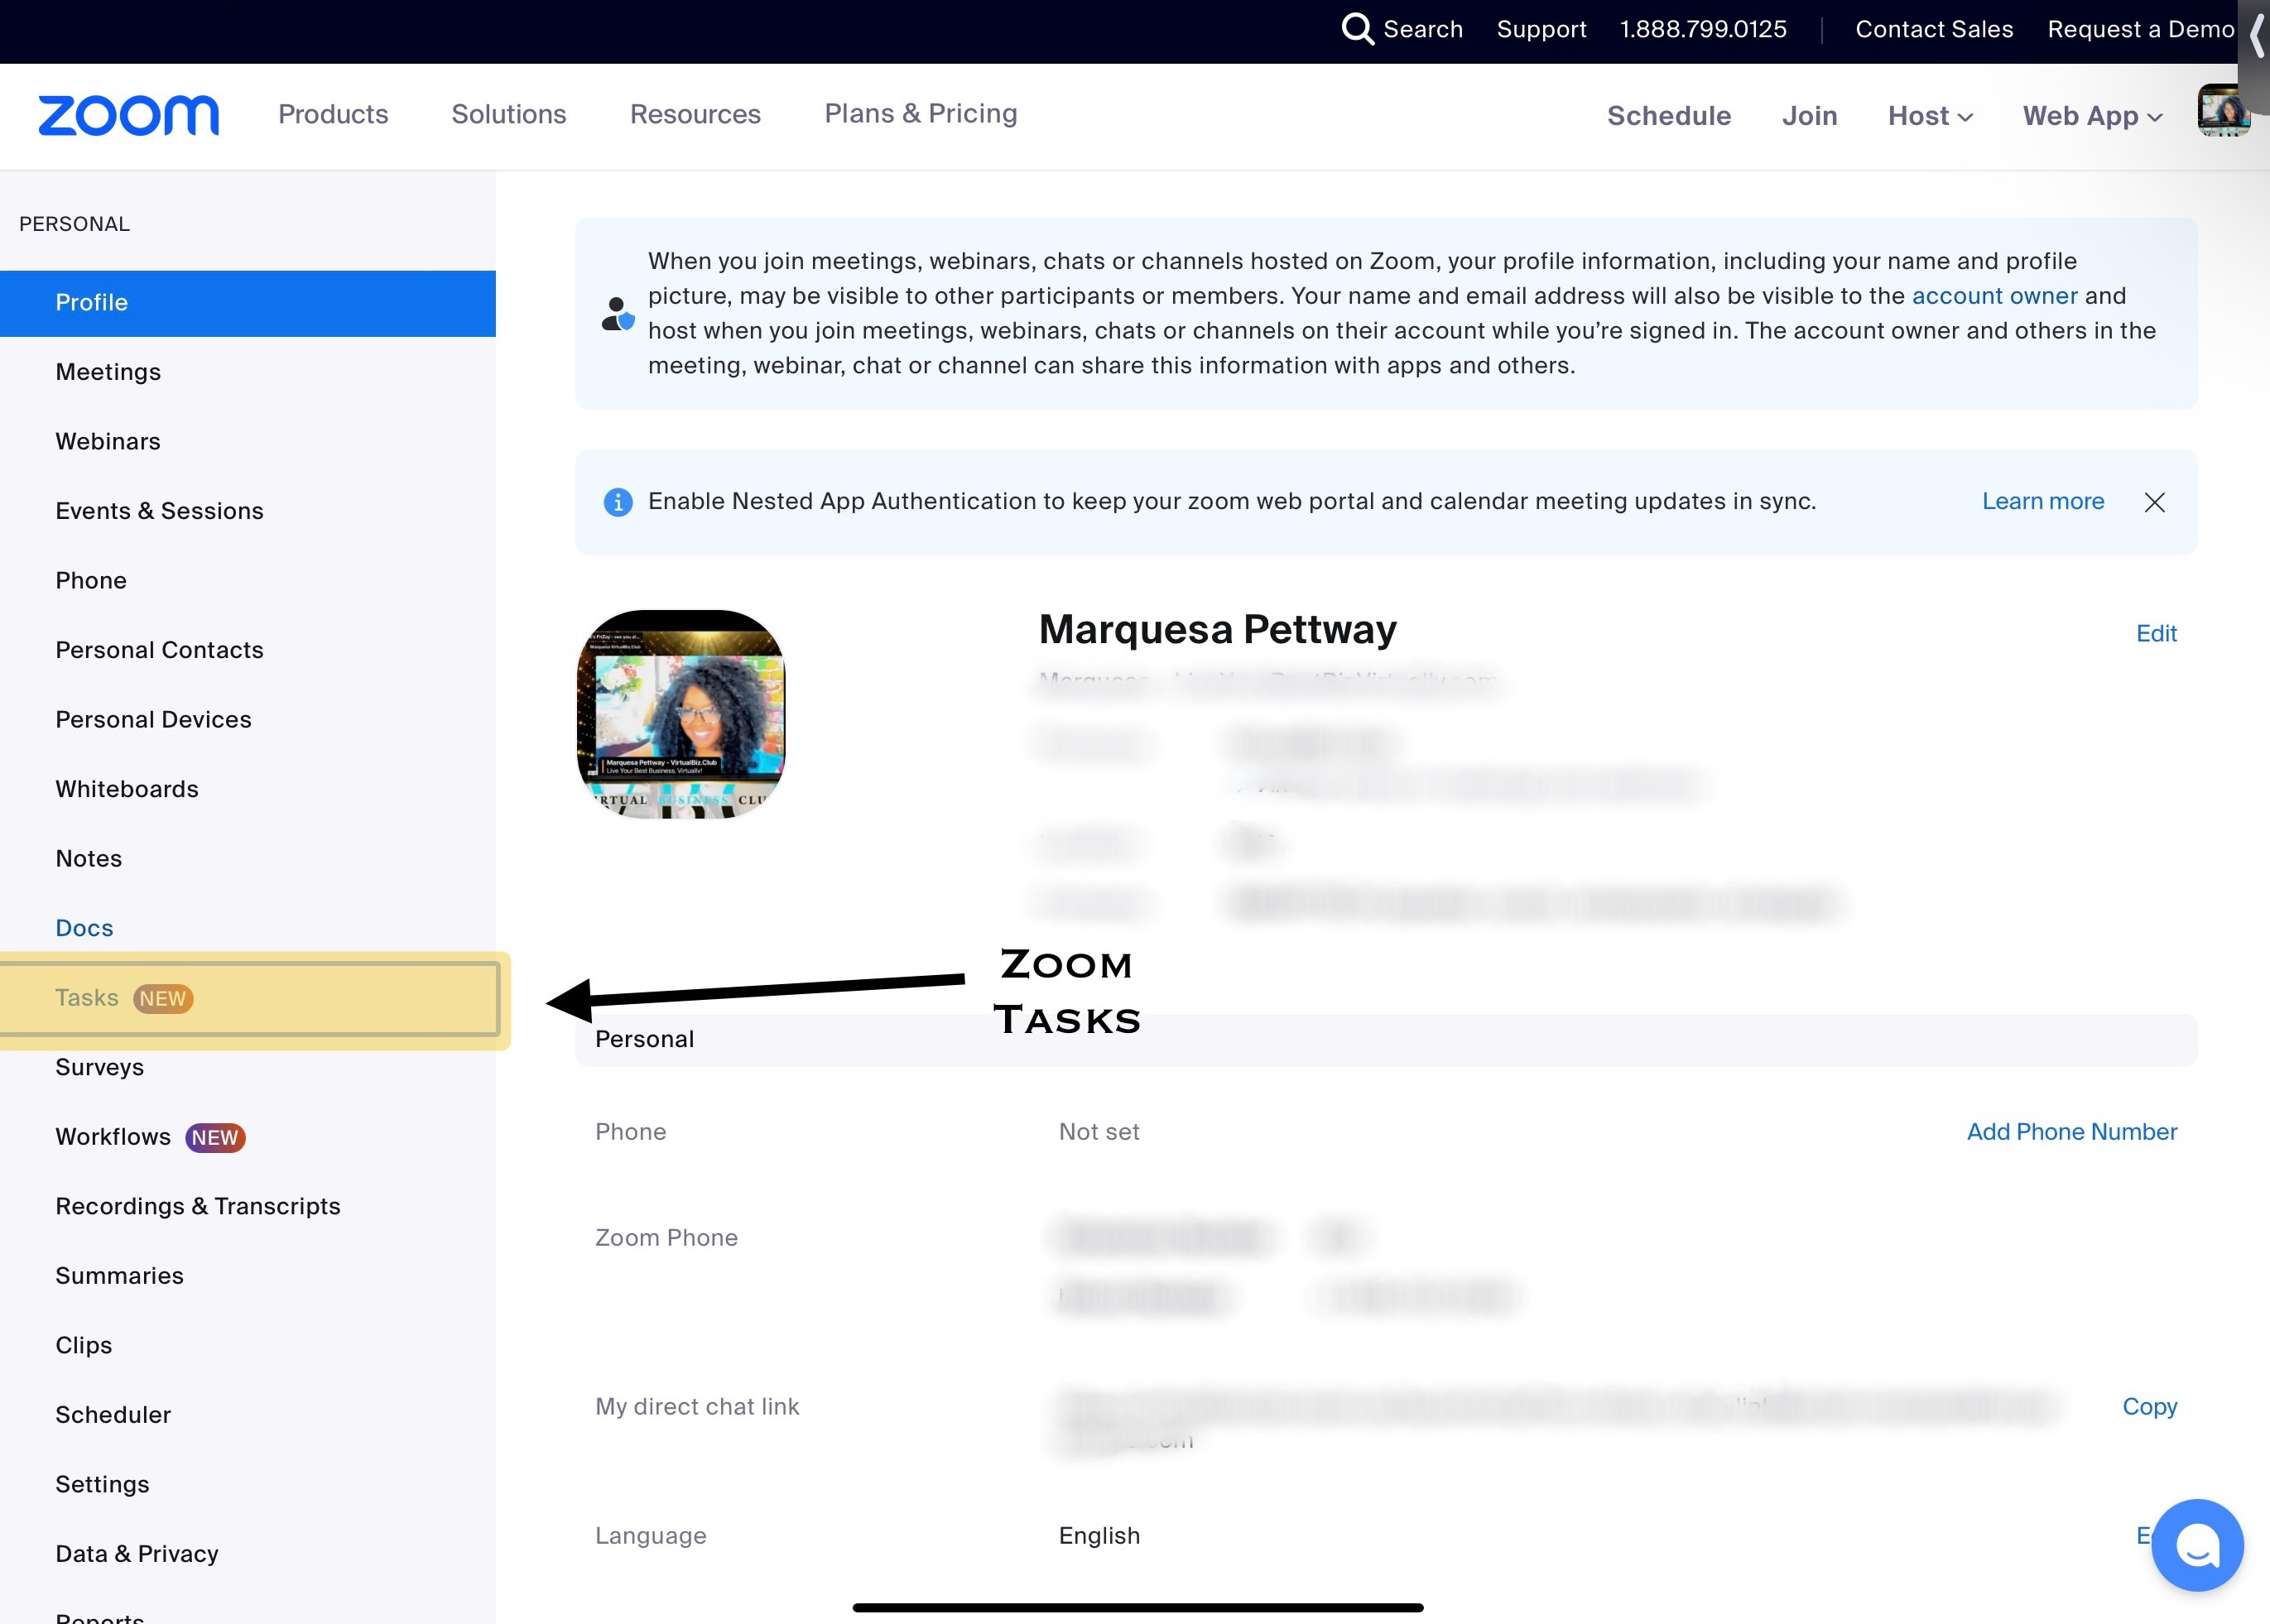2270x1624 pixels.
Task: Click the large profile picture
Action: 681,714
